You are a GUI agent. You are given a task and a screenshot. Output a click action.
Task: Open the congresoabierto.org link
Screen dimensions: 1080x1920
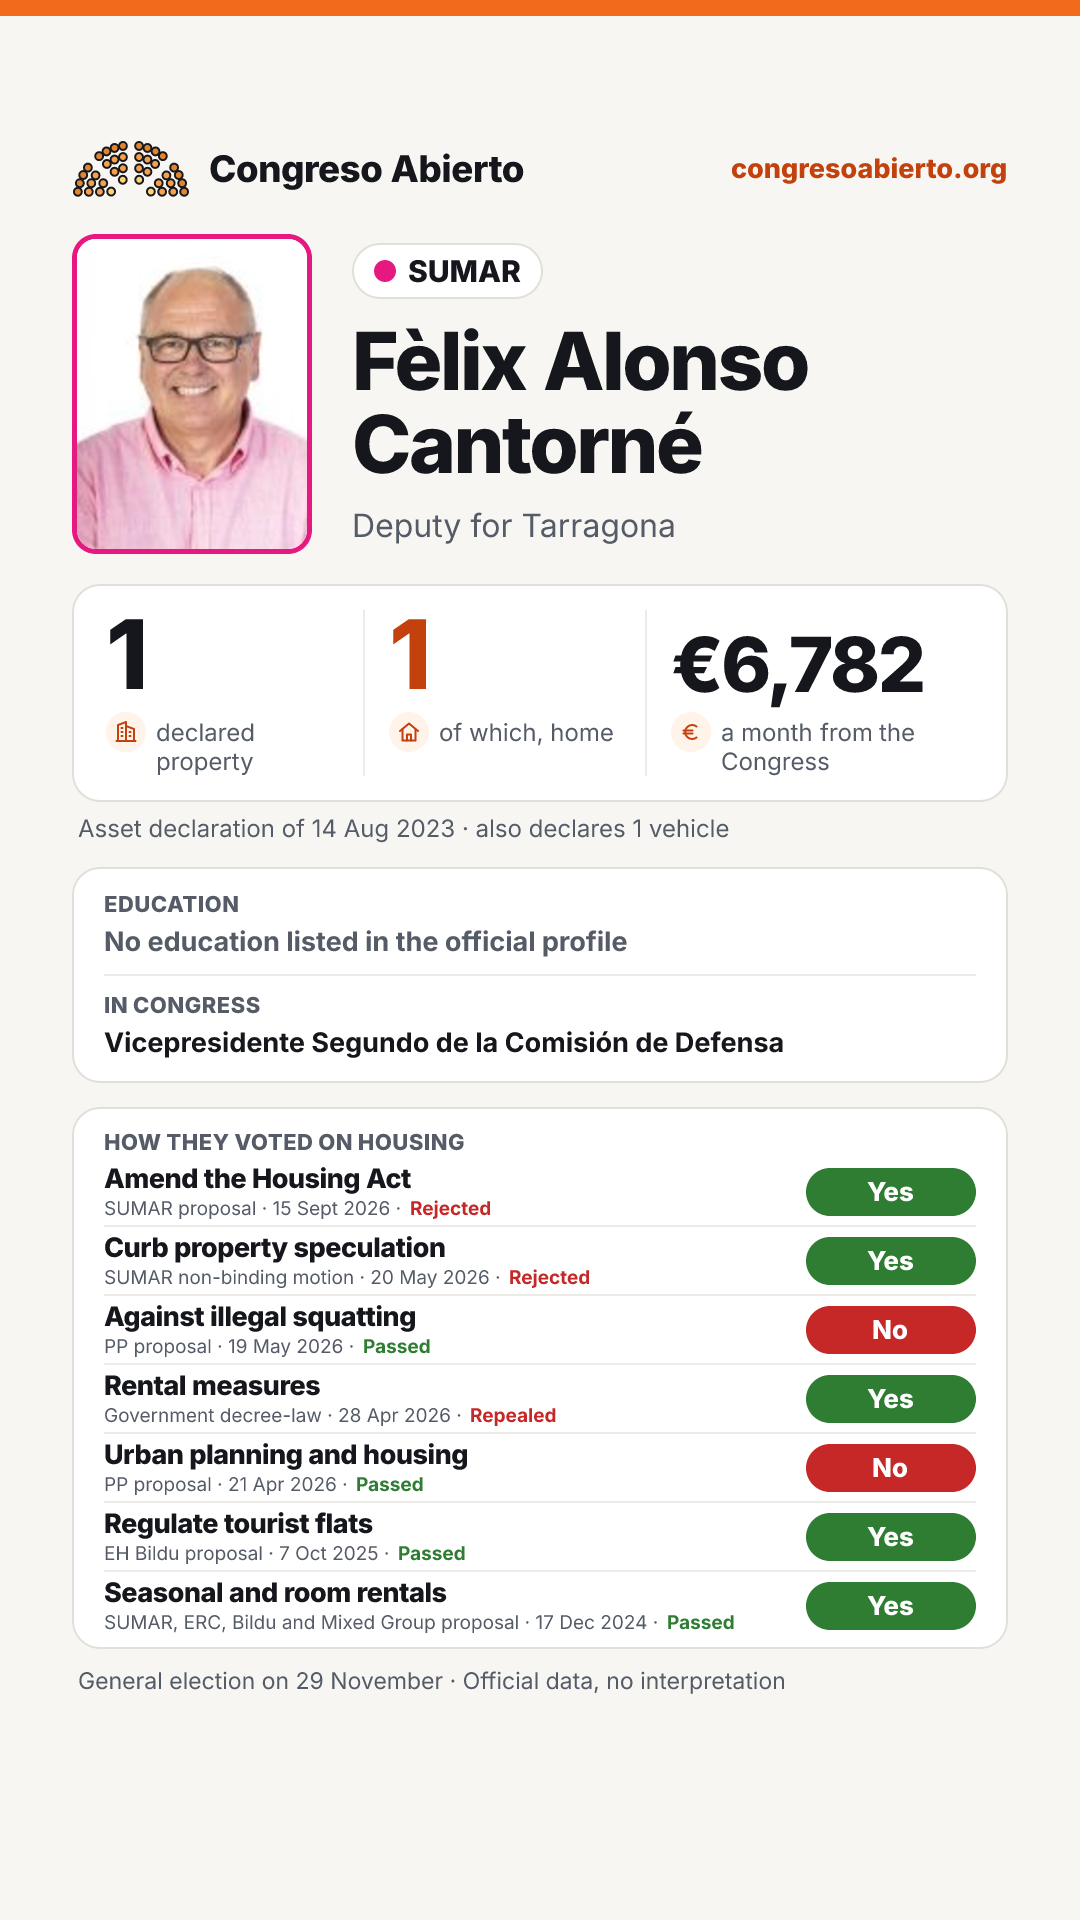point(868,169)
